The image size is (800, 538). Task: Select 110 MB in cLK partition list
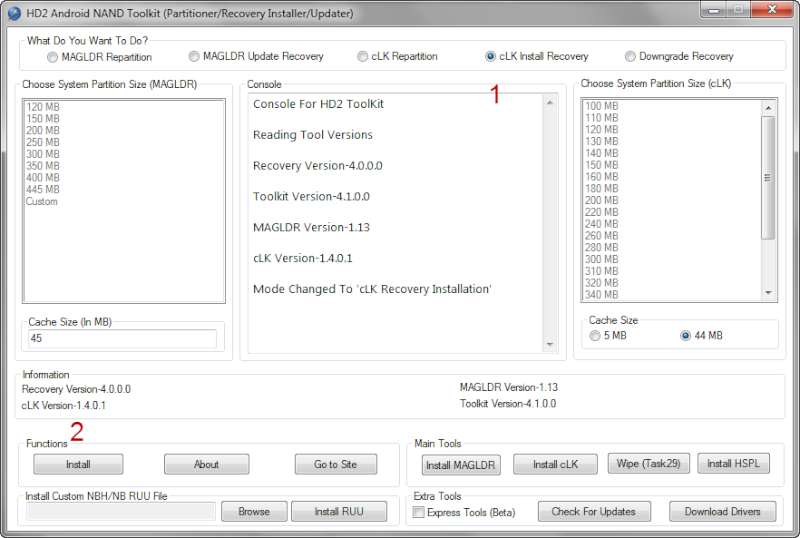(x=602, y=117)
